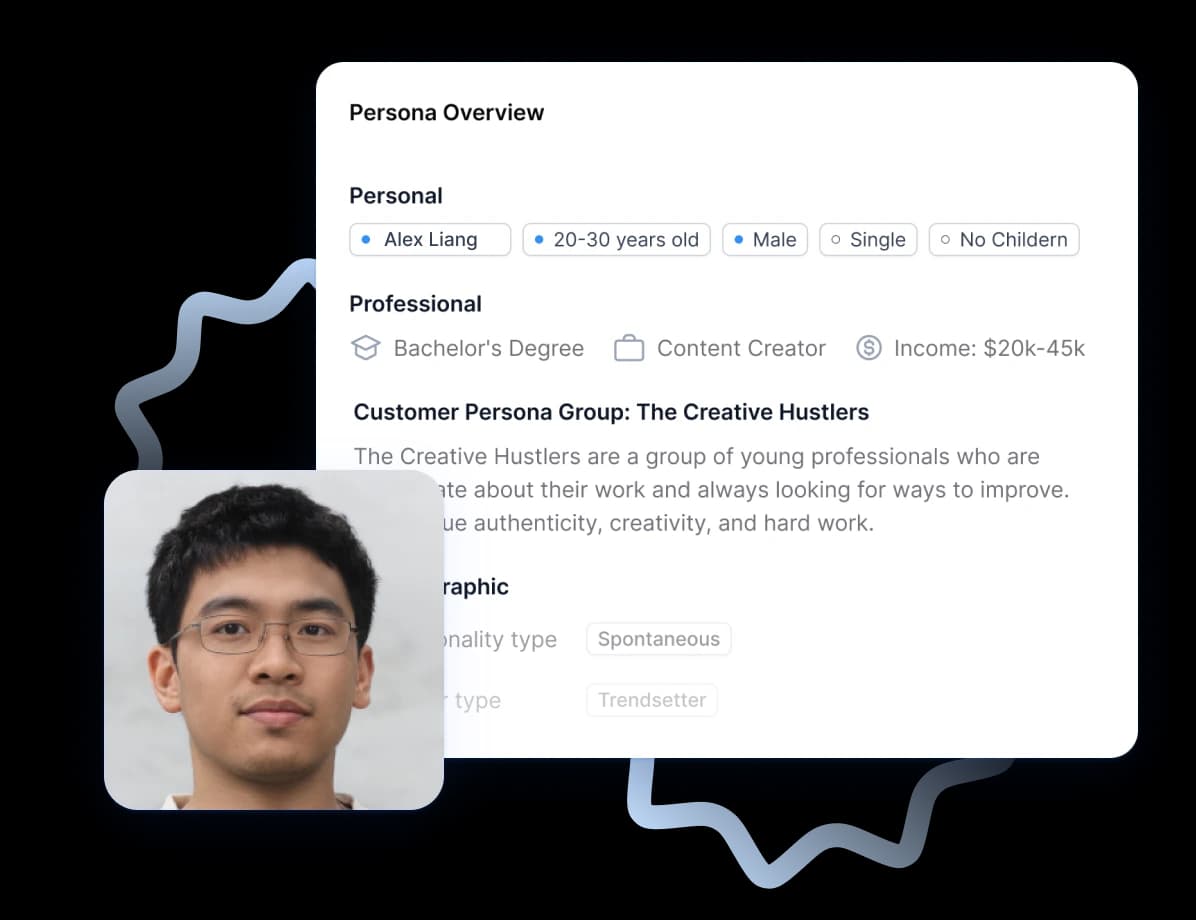Click the dot inside the age range chip
This screenshot has height=920, width=1196.
[x=537, y=239]
